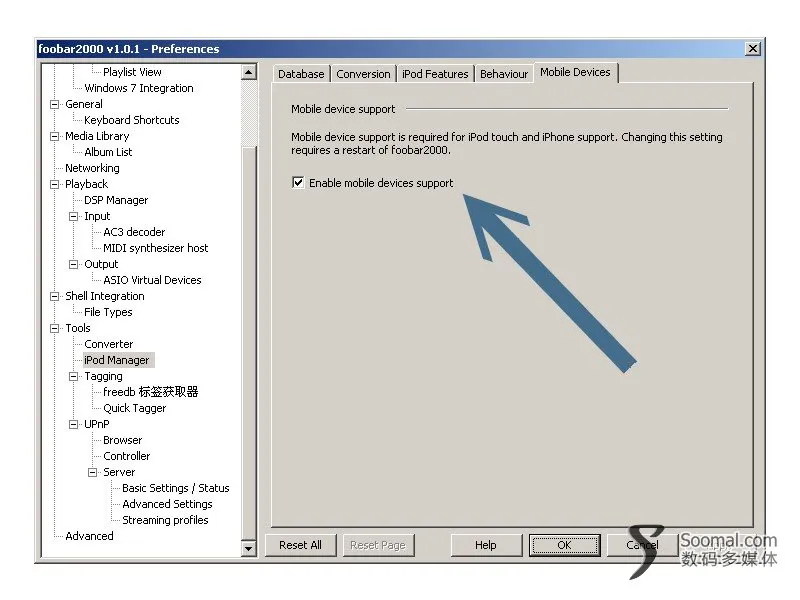Select the iPod Features tab
The image size is (800, 600).
click(x=435, y=74)
